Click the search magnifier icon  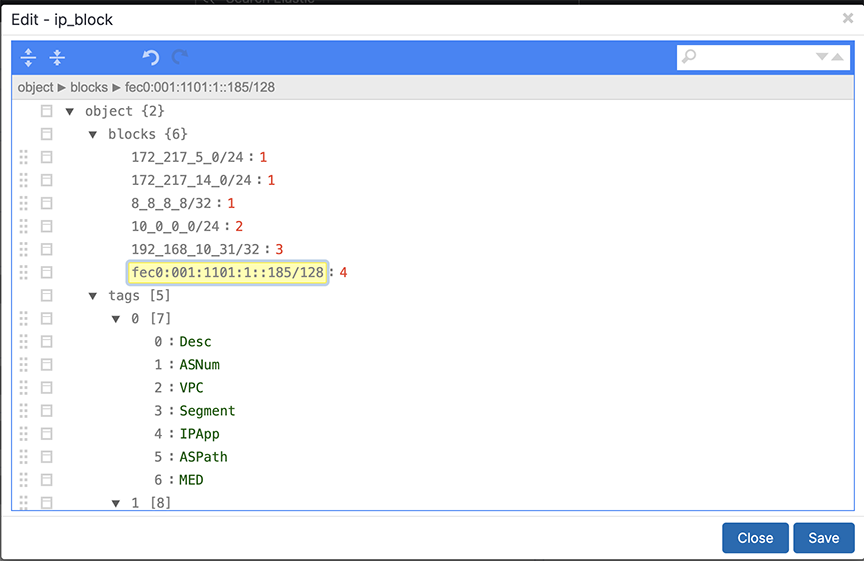(689, 56)
